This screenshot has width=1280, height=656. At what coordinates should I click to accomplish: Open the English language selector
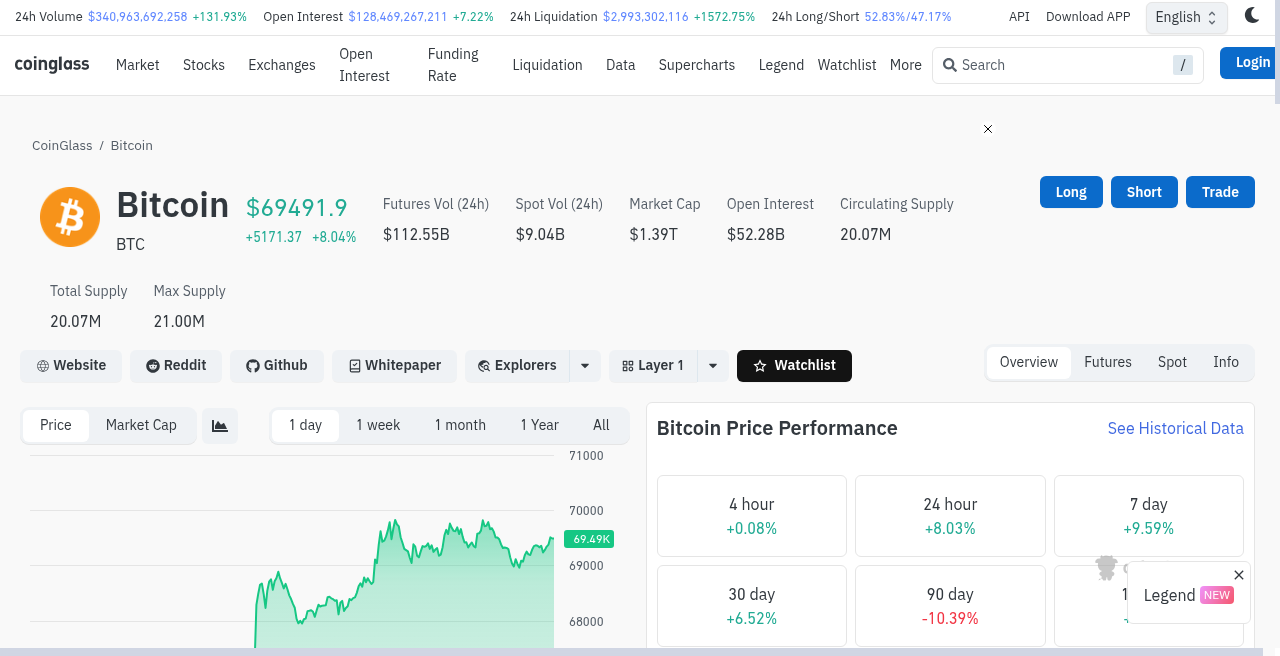point(1186,17)
